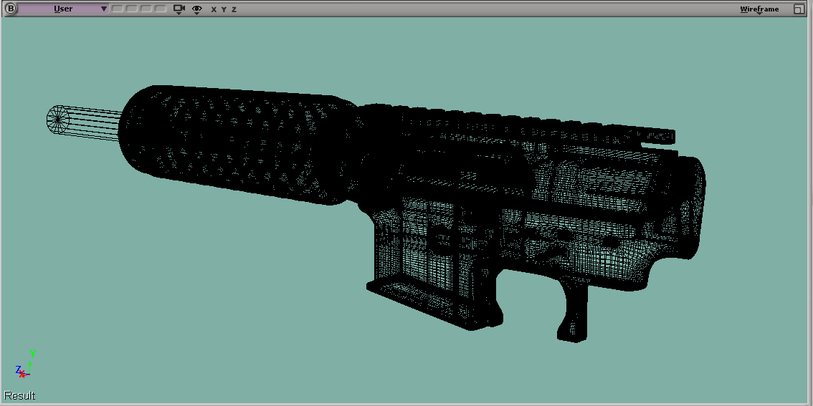Click the third view memo slot

coord(146,9)
